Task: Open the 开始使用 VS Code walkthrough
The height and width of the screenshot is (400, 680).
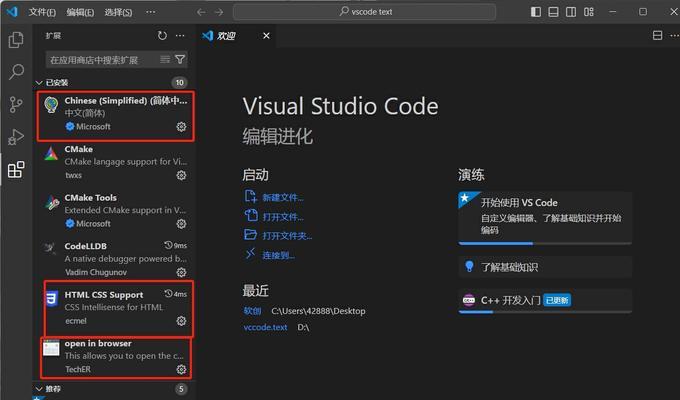Action: pyautogui.click(x=545, y=218)
